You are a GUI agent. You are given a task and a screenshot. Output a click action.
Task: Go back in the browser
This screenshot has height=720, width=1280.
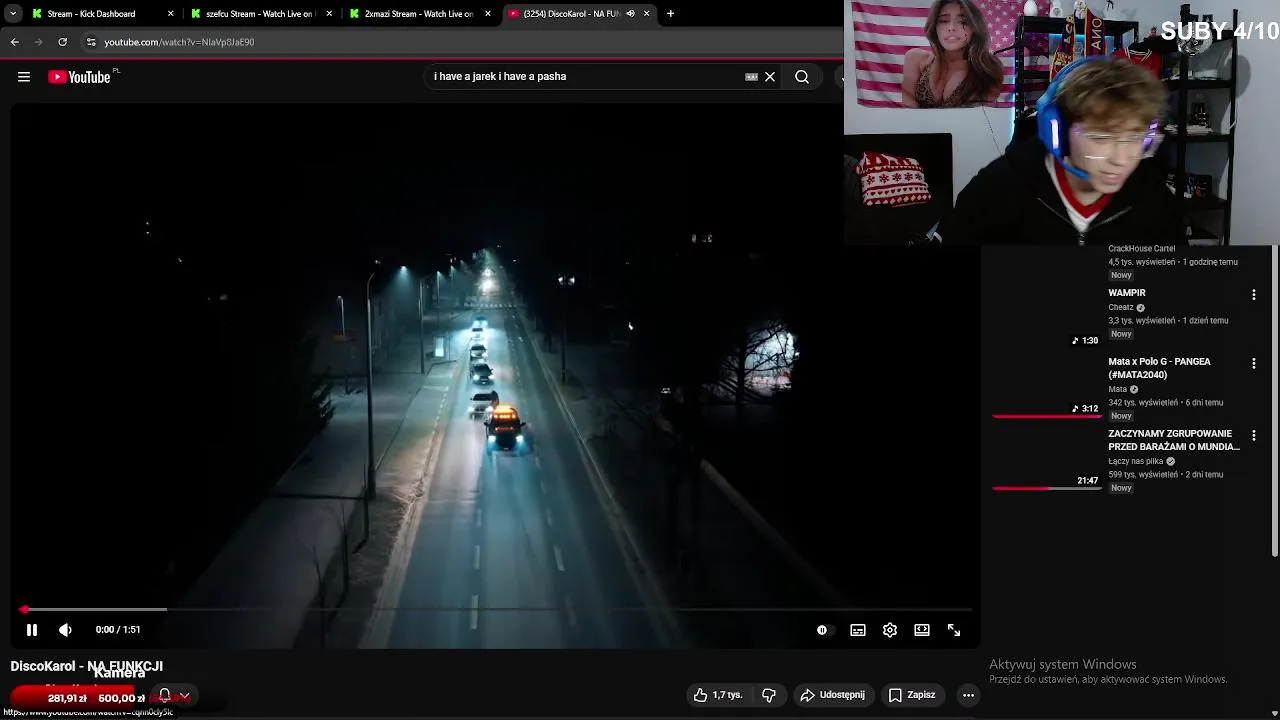point(15,42)
